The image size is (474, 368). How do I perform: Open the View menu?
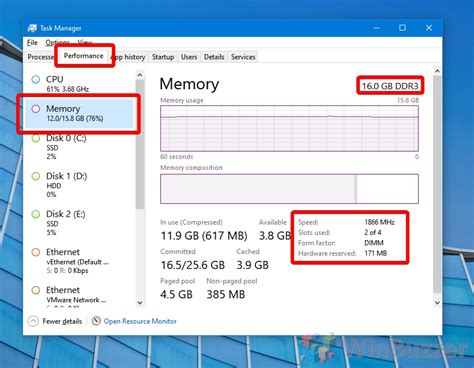[85, 43]
